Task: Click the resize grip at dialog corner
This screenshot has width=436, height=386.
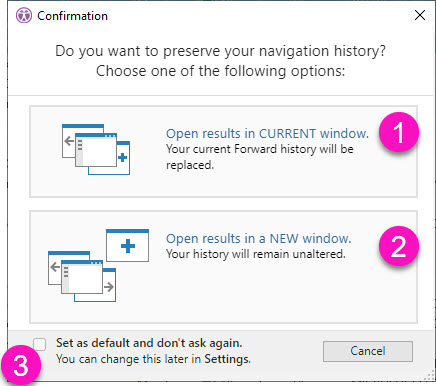Action: pos(429,376)
